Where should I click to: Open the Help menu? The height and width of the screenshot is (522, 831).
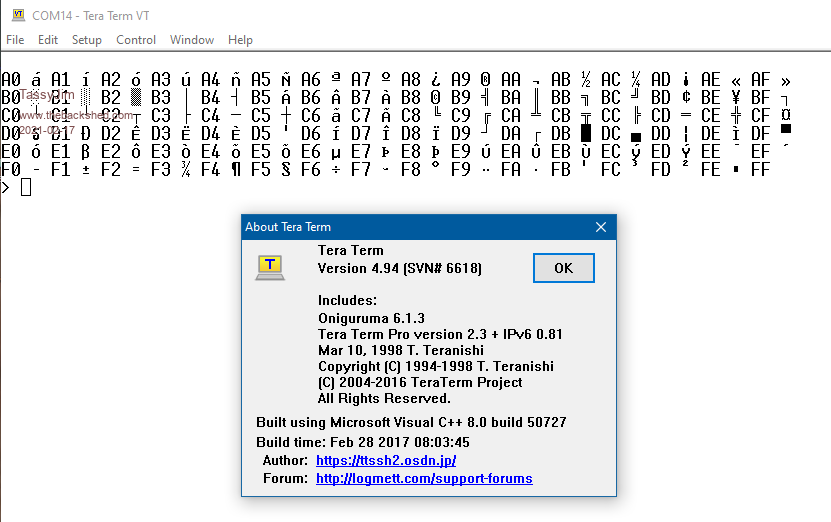(x=240, y=40)
